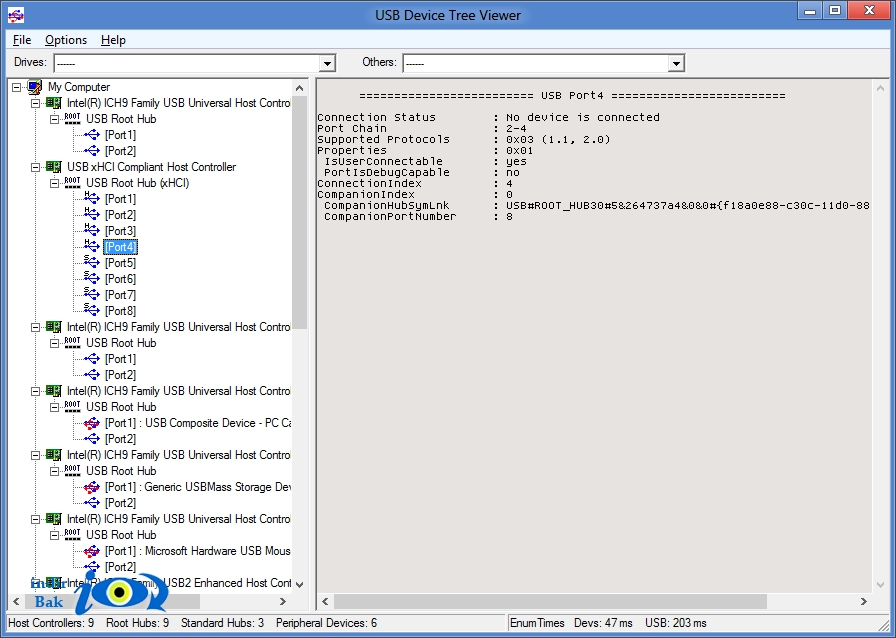
Task: Collapse the root hub containing Microsoft Hardware USB Mouse
Action: pos(54,536)
